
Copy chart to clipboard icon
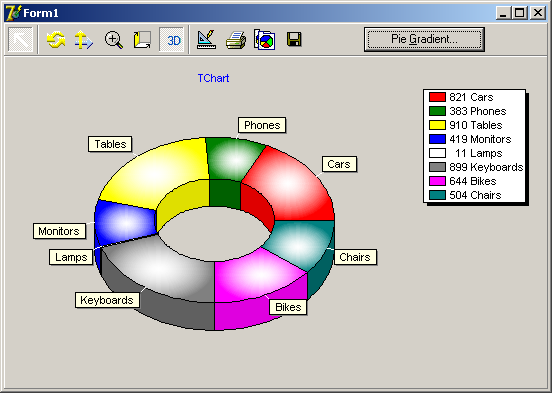(264, 40)
